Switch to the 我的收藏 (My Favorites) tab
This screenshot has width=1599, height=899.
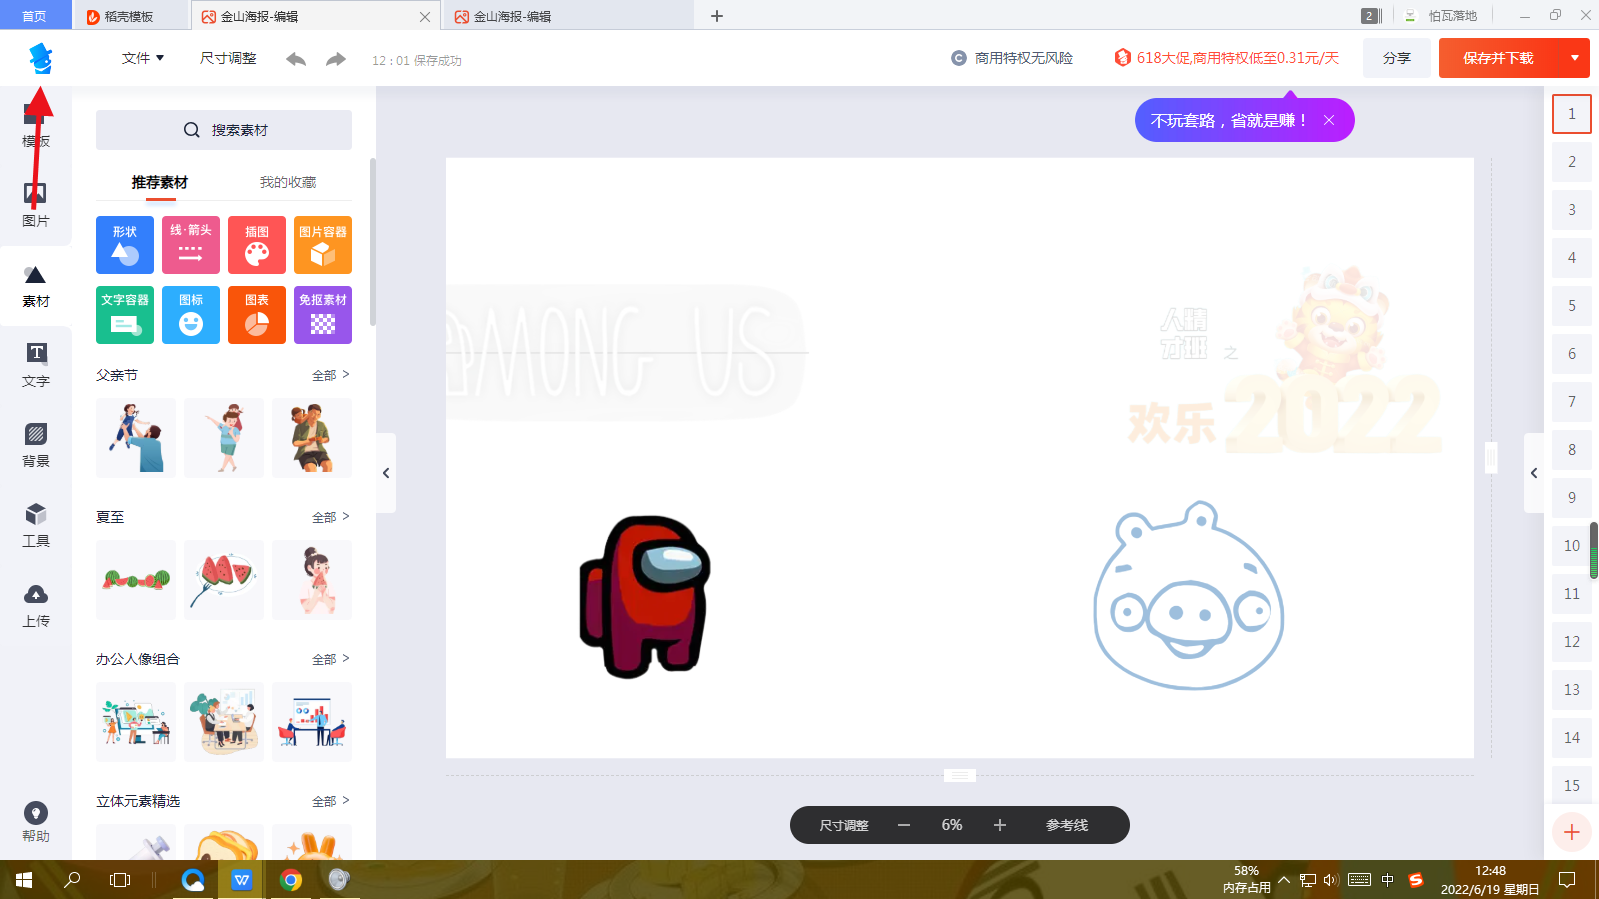pos(288,182)
